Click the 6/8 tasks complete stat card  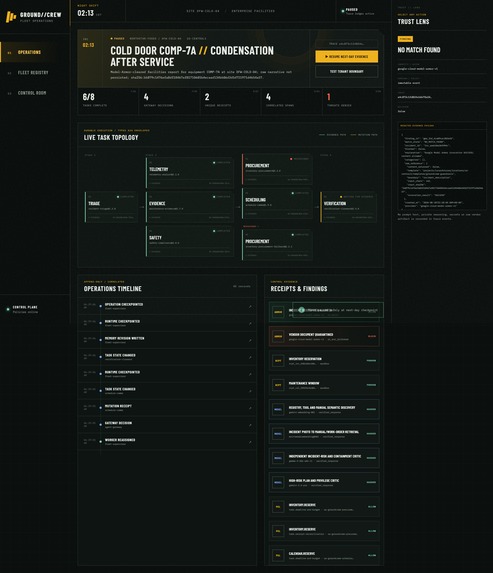[108, 101]
